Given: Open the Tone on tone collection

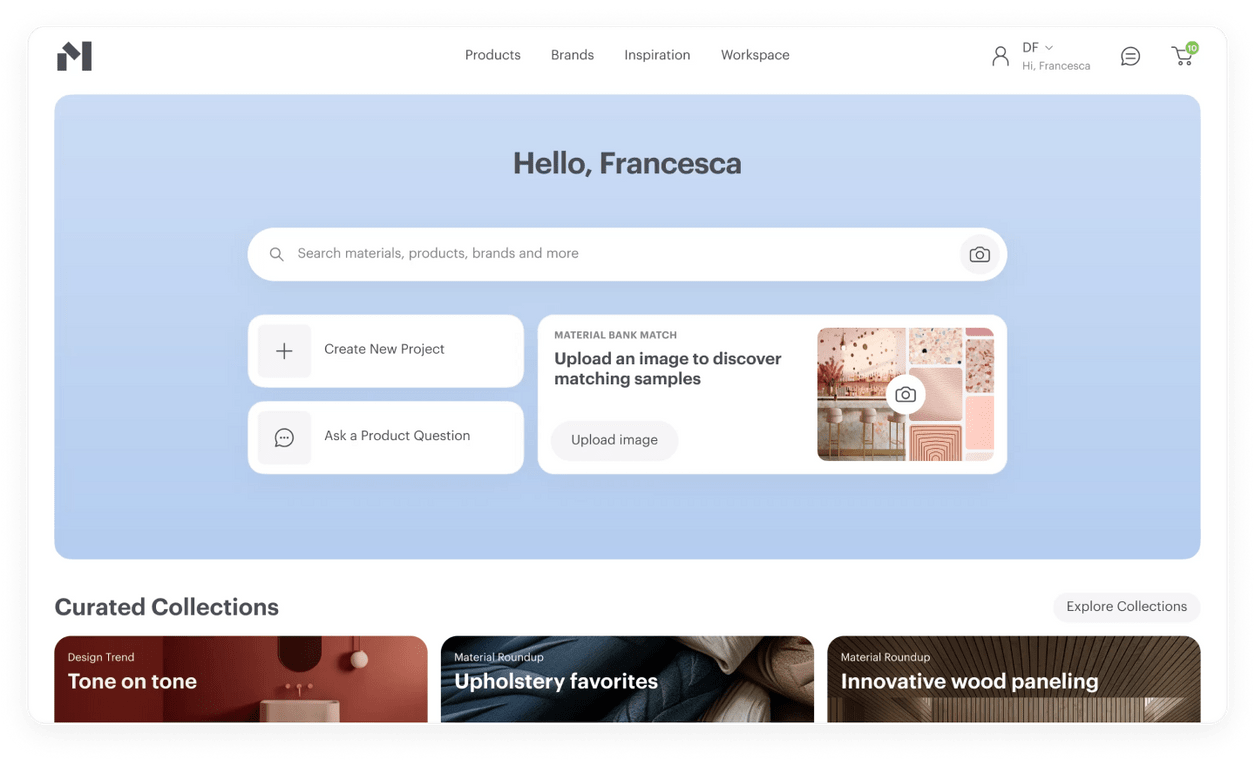Looking at the screenshot, I should 240,680.
